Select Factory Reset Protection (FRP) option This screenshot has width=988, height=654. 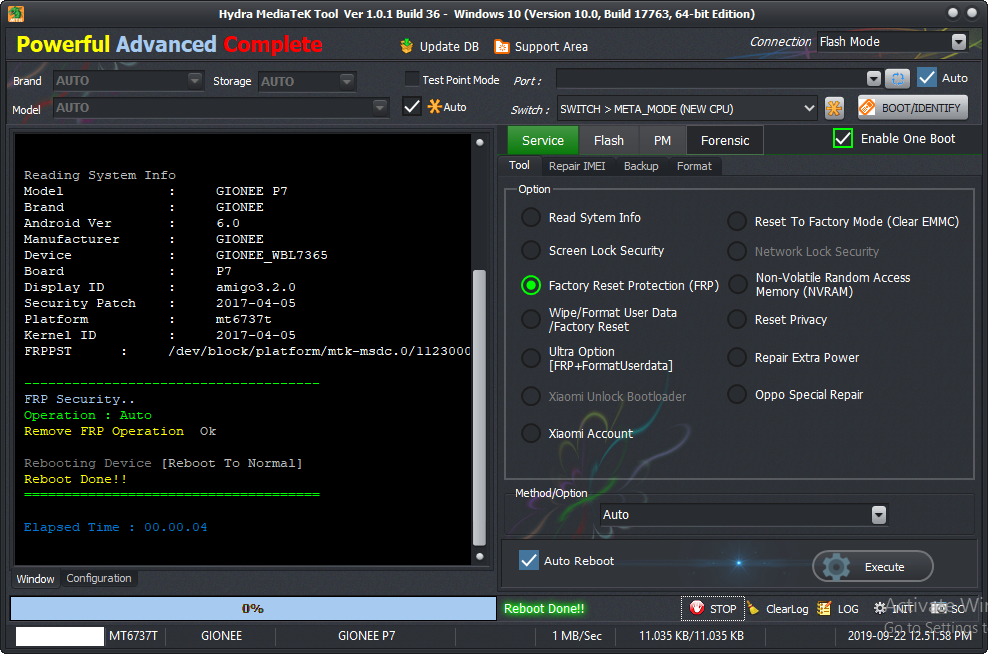[x=531, y=285]
